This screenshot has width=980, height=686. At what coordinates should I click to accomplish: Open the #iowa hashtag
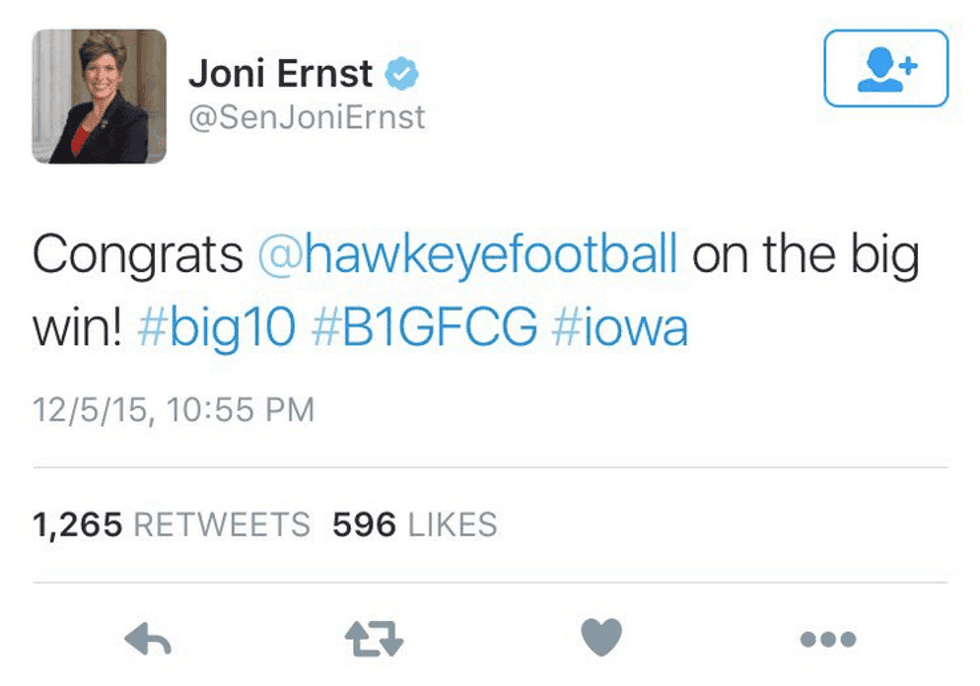620,326
